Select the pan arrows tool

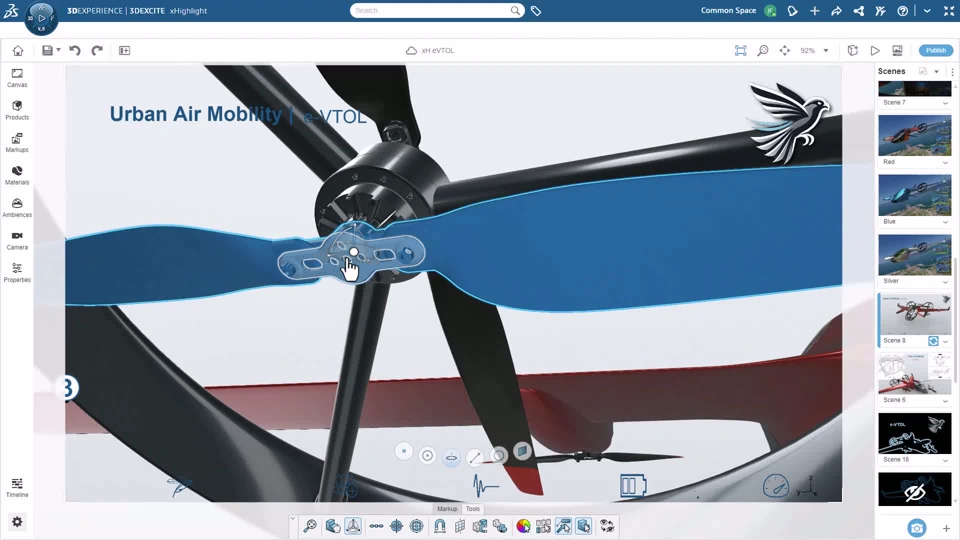click(785, 50)
